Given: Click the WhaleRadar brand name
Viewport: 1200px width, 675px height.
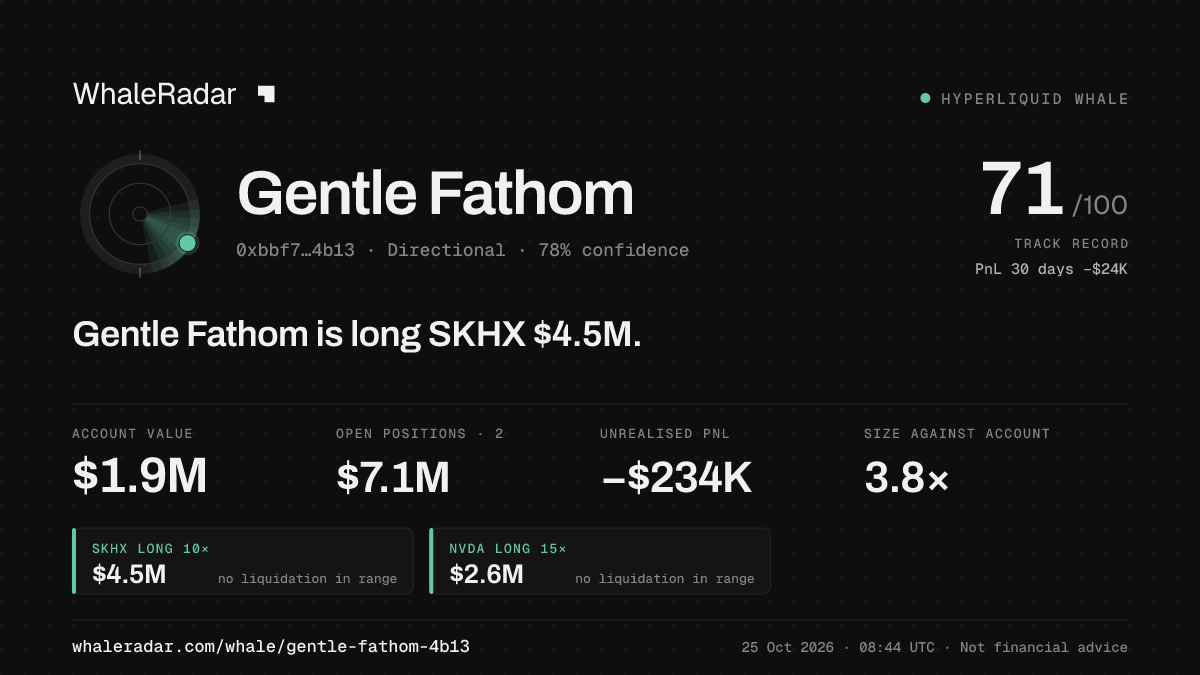Looking at the screenshot, I should (155, 94).
